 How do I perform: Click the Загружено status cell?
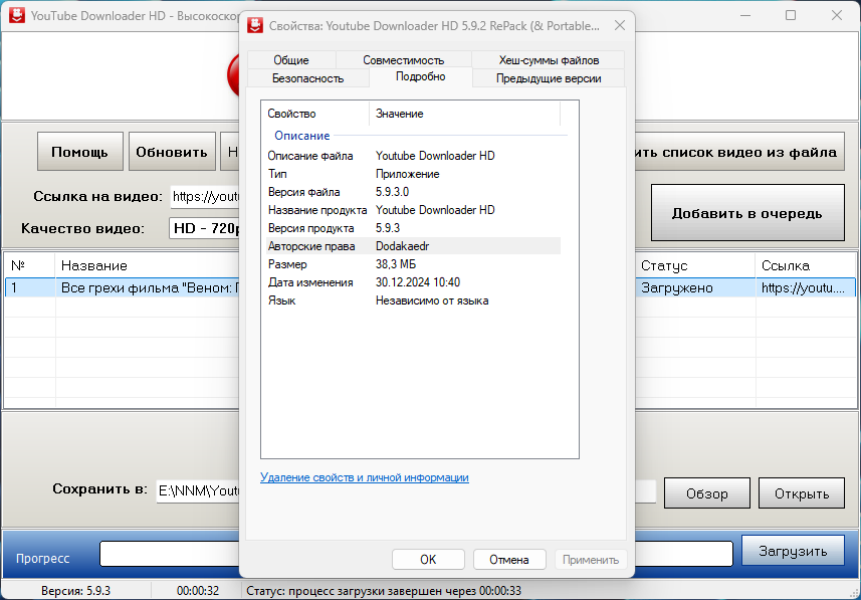pos(695,288)
